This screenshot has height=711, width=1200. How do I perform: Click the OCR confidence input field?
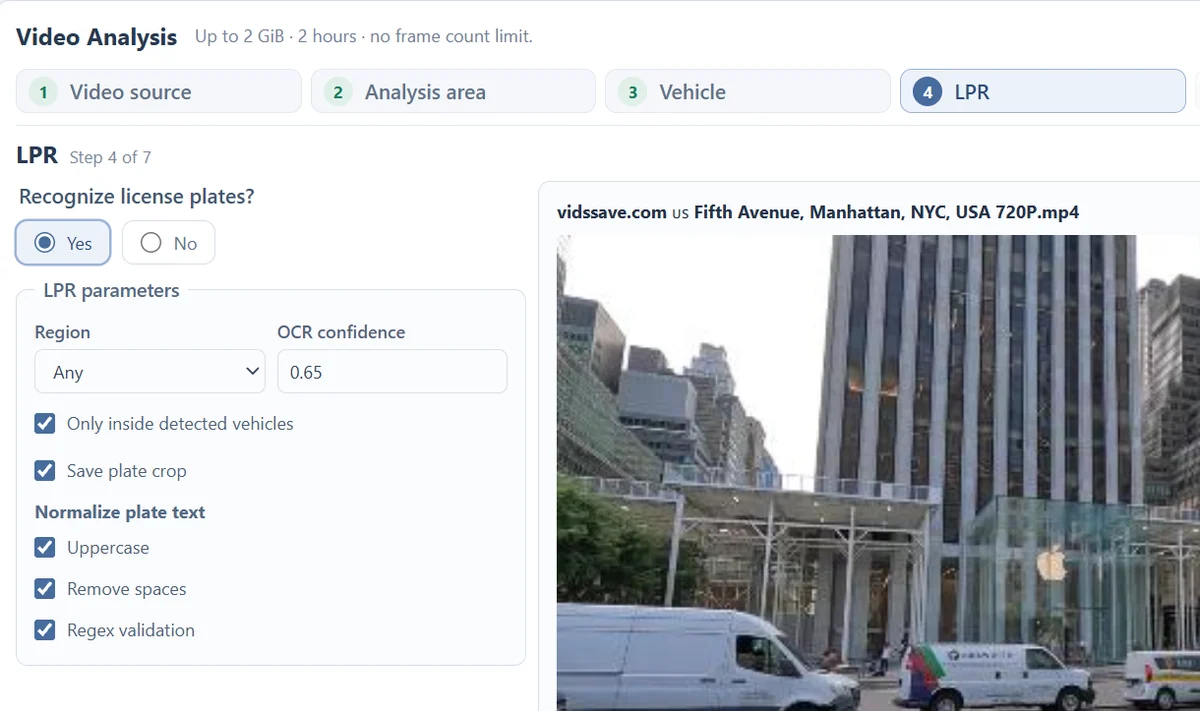tap(392, 371)
